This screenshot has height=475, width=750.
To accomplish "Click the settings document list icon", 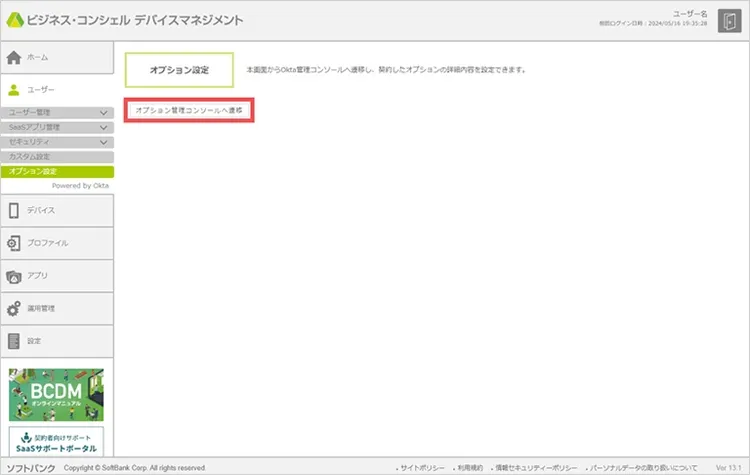I will point(14,341).
